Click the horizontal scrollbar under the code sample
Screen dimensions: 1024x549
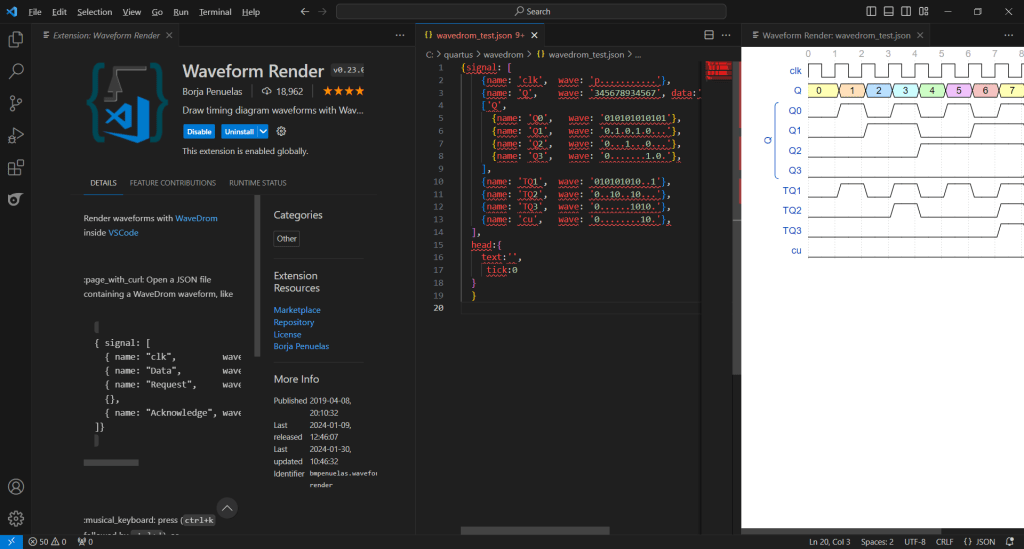tap(110, 463)
